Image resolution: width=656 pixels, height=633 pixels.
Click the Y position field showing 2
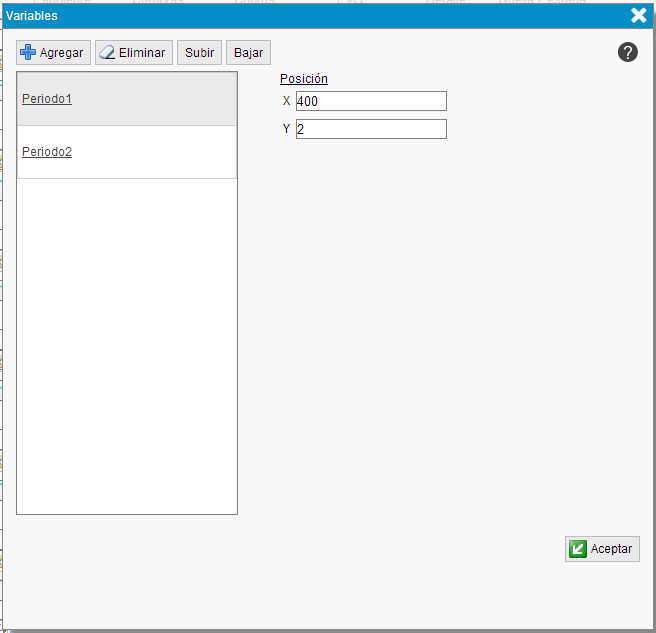pos(371,129)
